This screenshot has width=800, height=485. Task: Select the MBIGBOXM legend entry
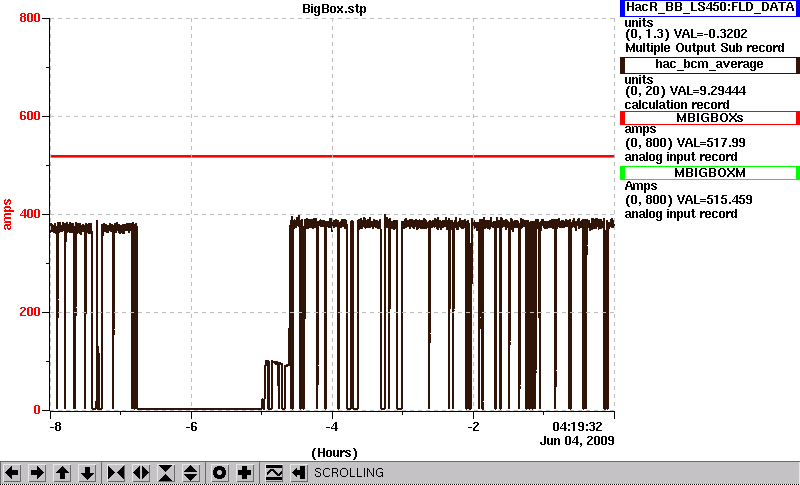(x=710, y=173)
